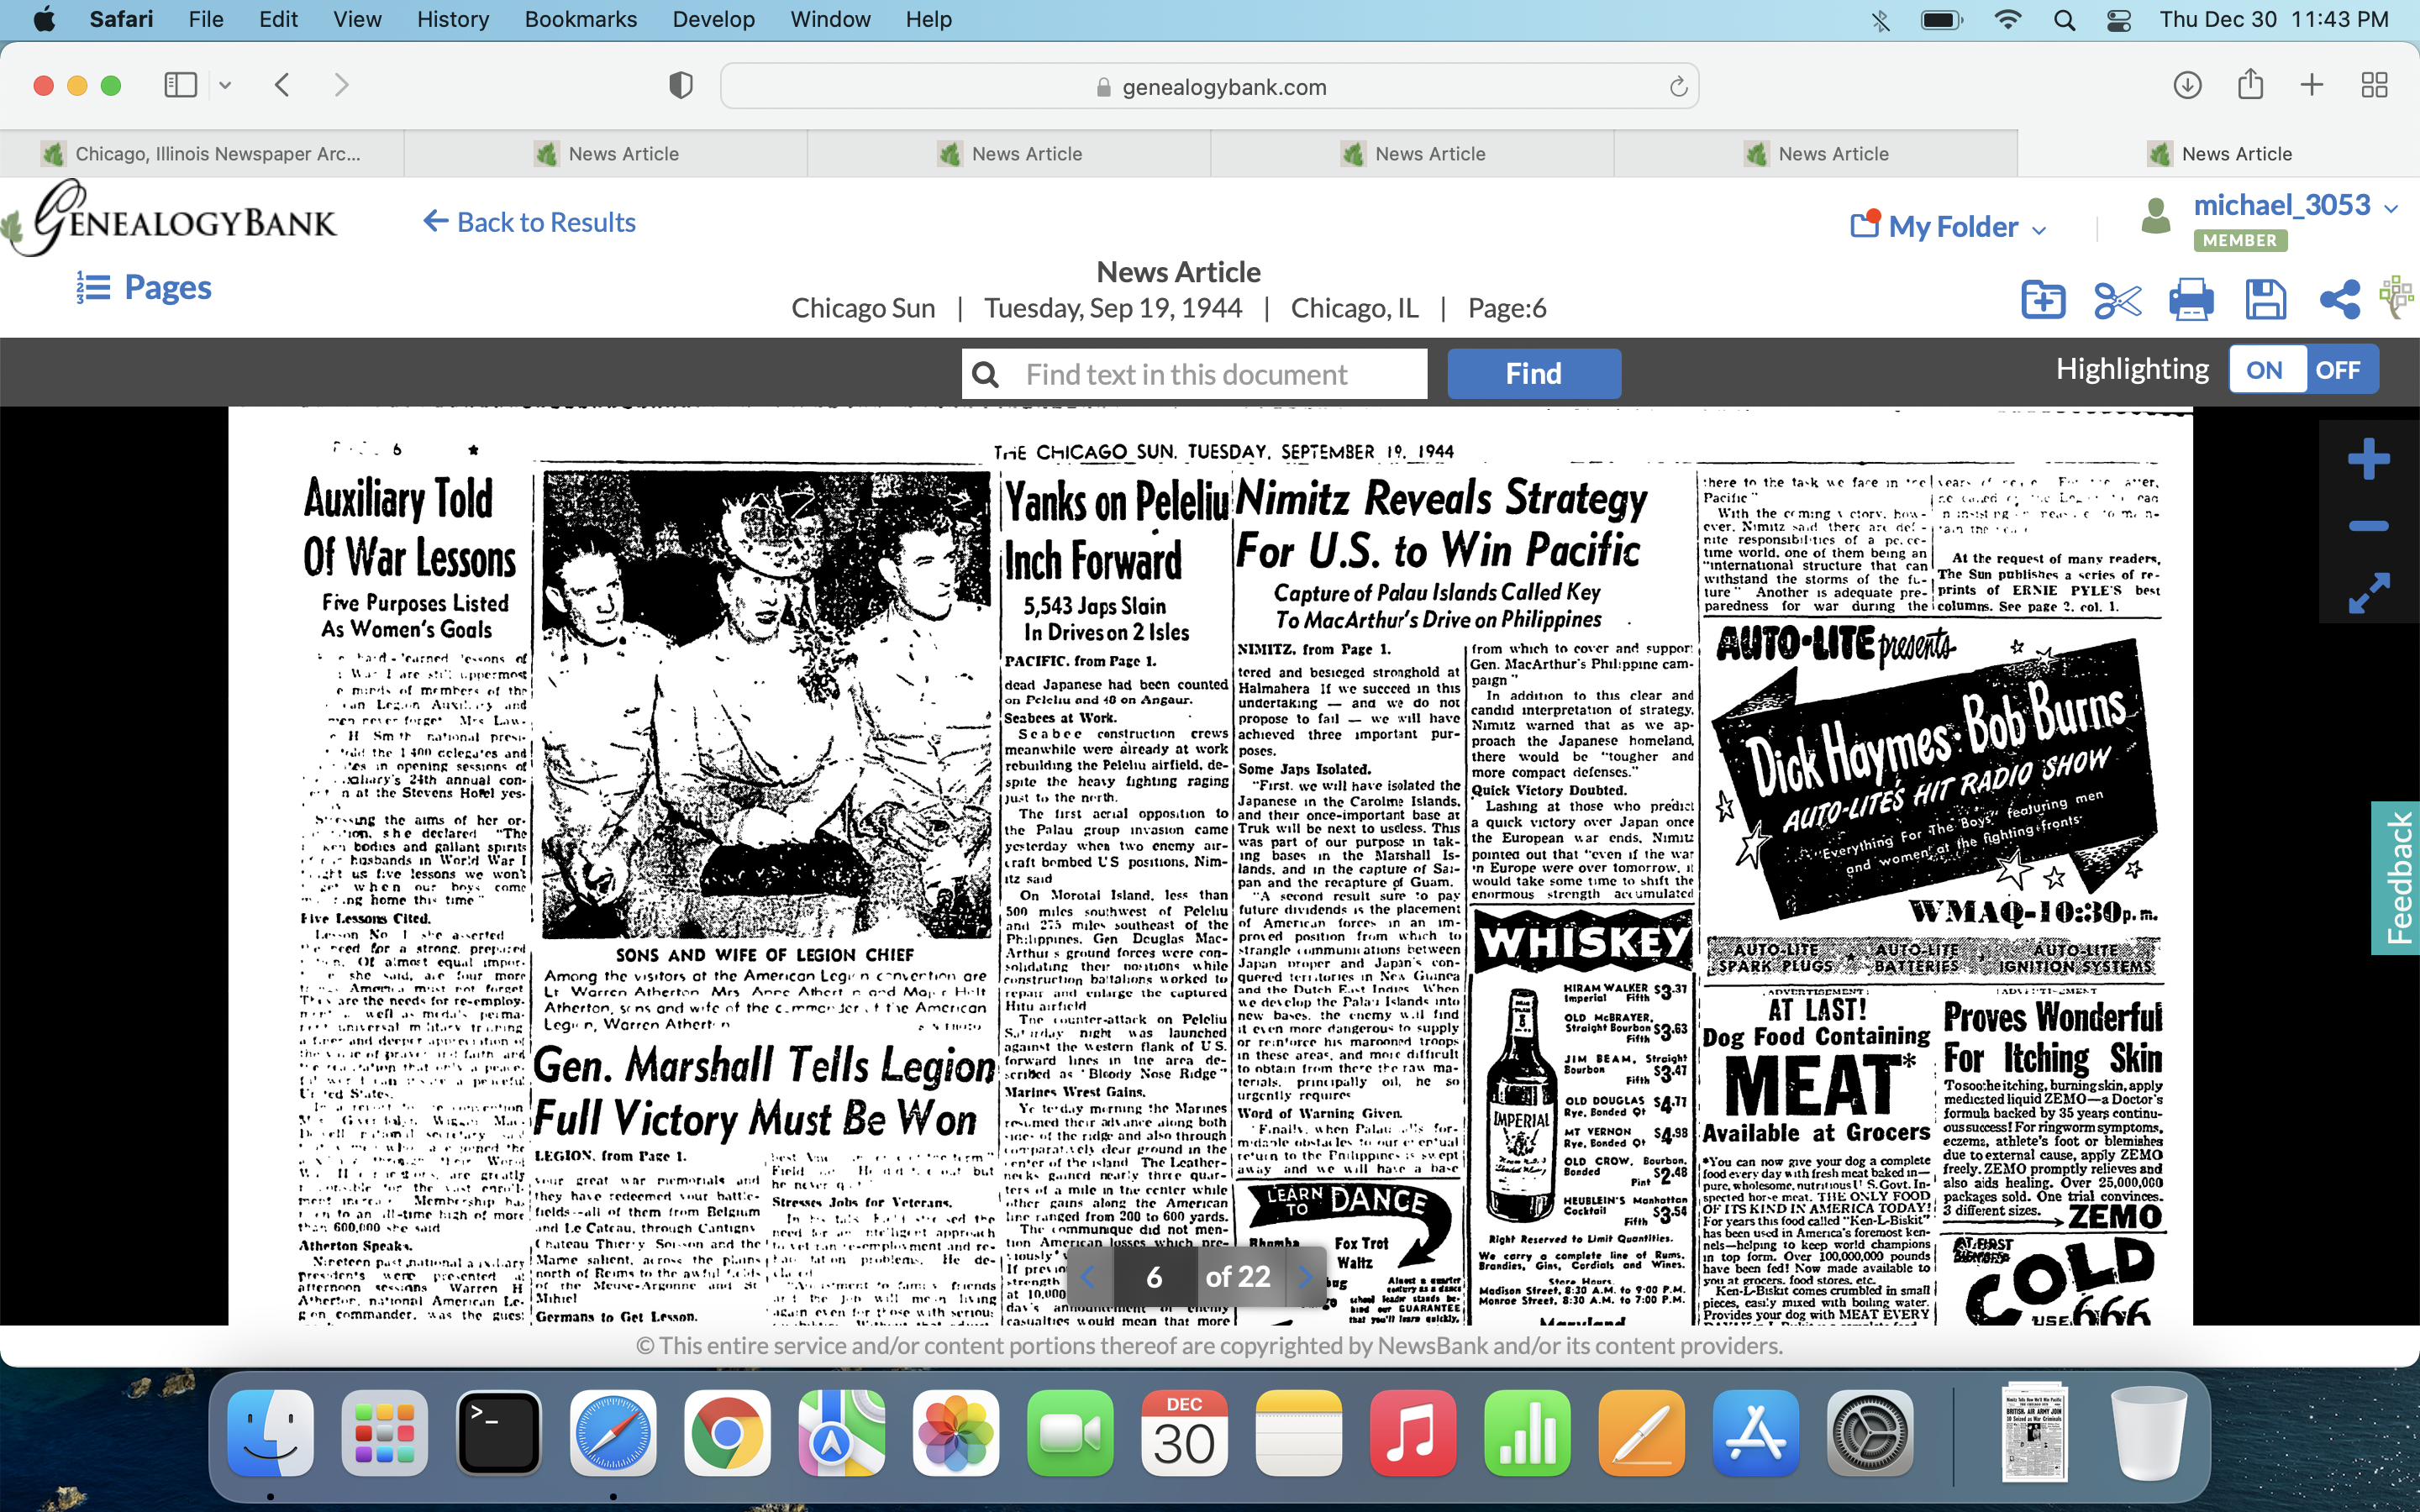
Task: Click the printer icon
Action: (2190, 300)
